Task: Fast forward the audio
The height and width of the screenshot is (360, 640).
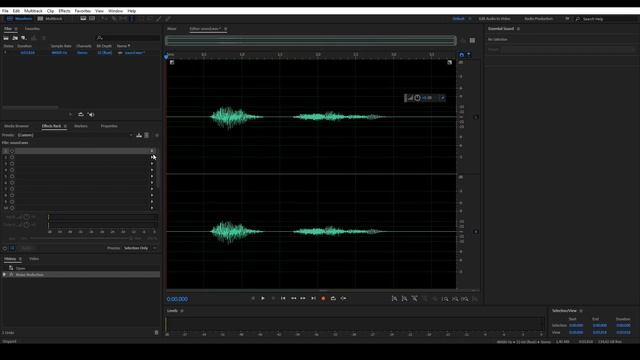Action: coord(303,298)
